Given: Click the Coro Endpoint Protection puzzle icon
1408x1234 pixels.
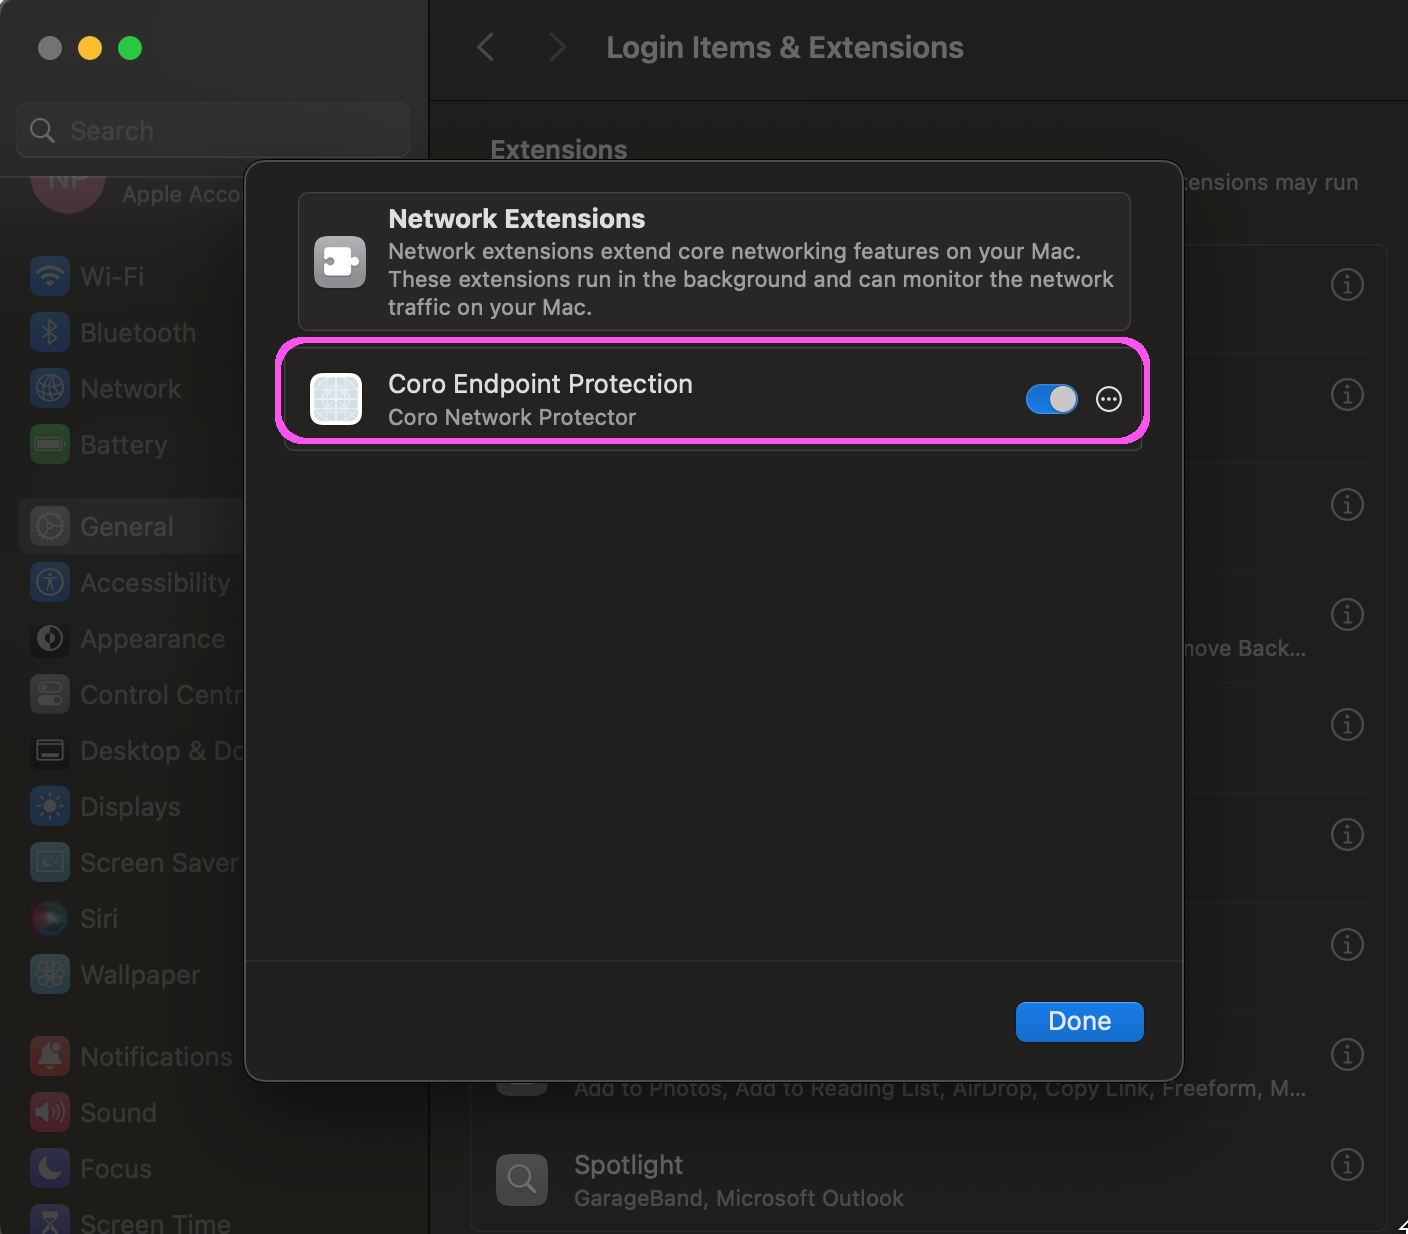Looking at the screenshot, I should [336, 399].
